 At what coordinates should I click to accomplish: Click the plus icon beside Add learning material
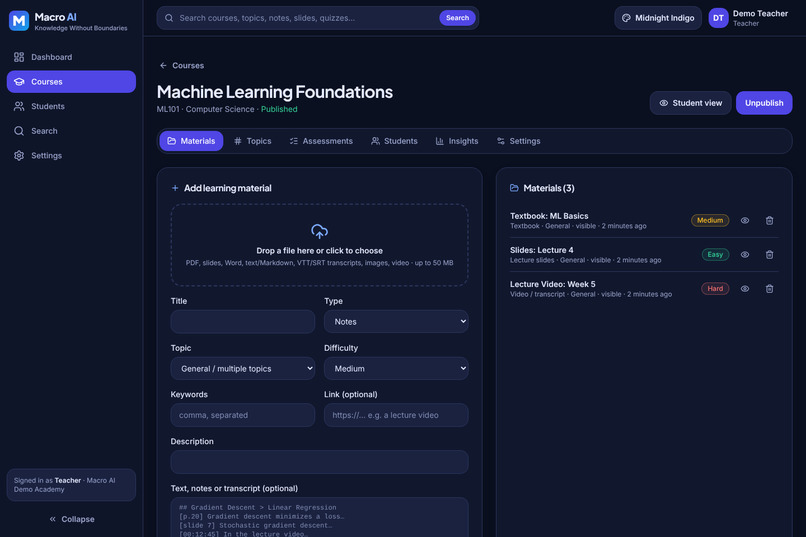[x=175, y=188]
